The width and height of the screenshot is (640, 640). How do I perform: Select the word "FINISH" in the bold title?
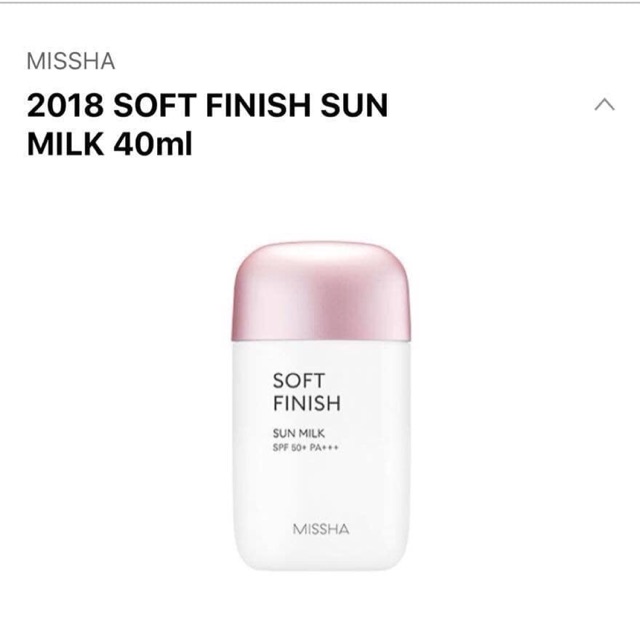tap(258, 105)
